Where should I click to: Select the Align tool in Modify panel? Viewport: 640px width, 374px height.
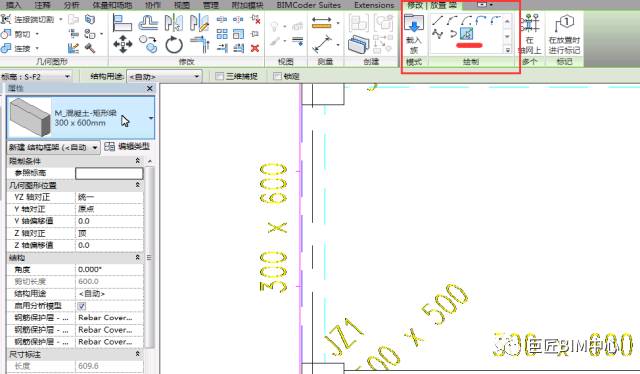(122, 23)
